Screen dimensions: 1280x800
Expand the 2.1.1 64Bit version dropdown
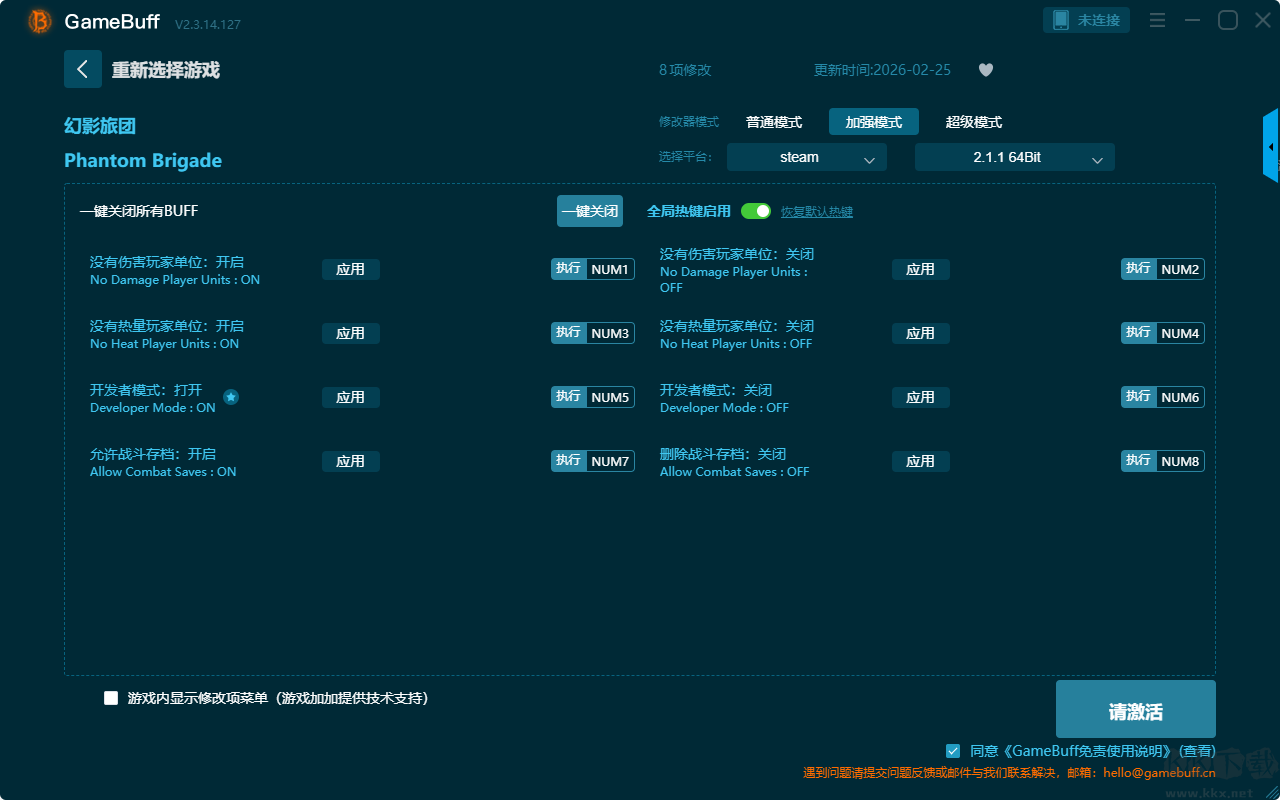pos(1014,157)
